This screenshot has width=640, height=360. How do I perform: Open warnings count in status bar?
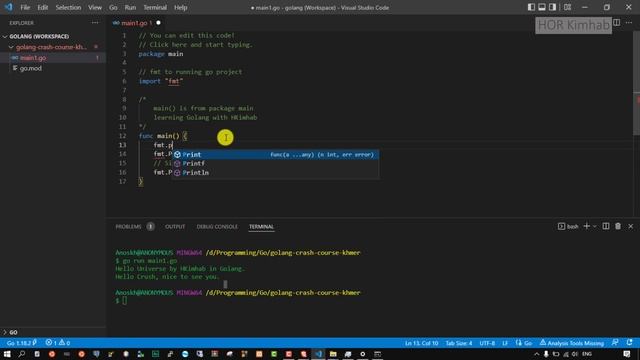pos(64,343)
